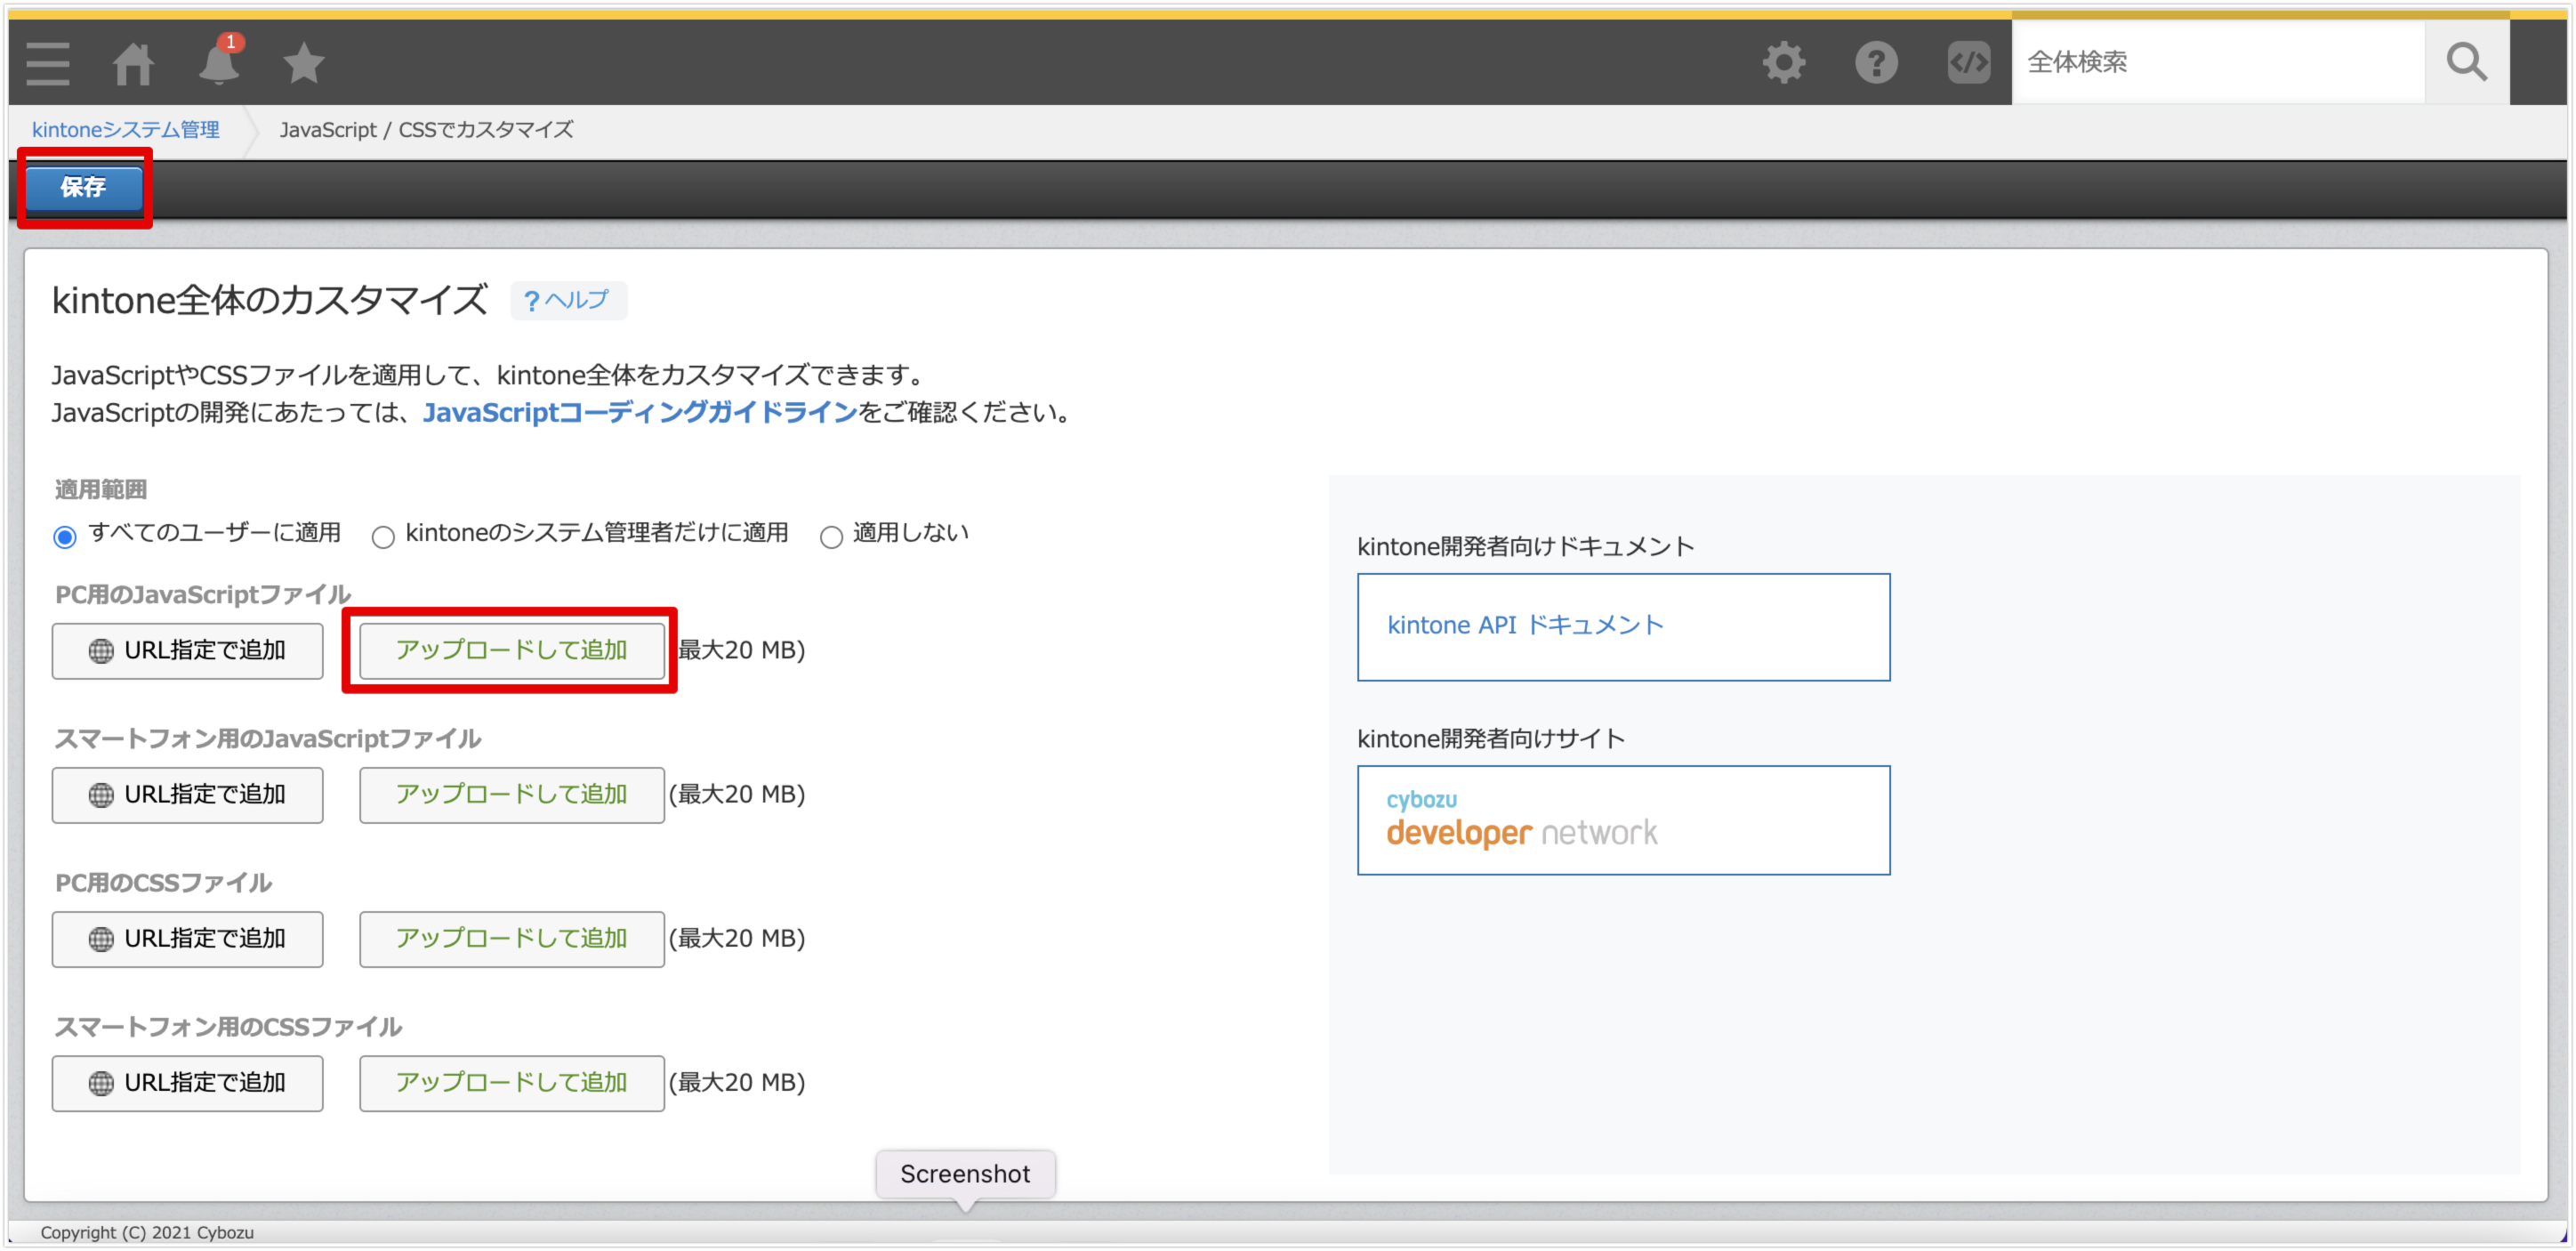Click URL指定で追加 under スマートフォン用のCSSファイル
The width and height of the screenshot is (2576, 1251).
[x=188, y=1083]
